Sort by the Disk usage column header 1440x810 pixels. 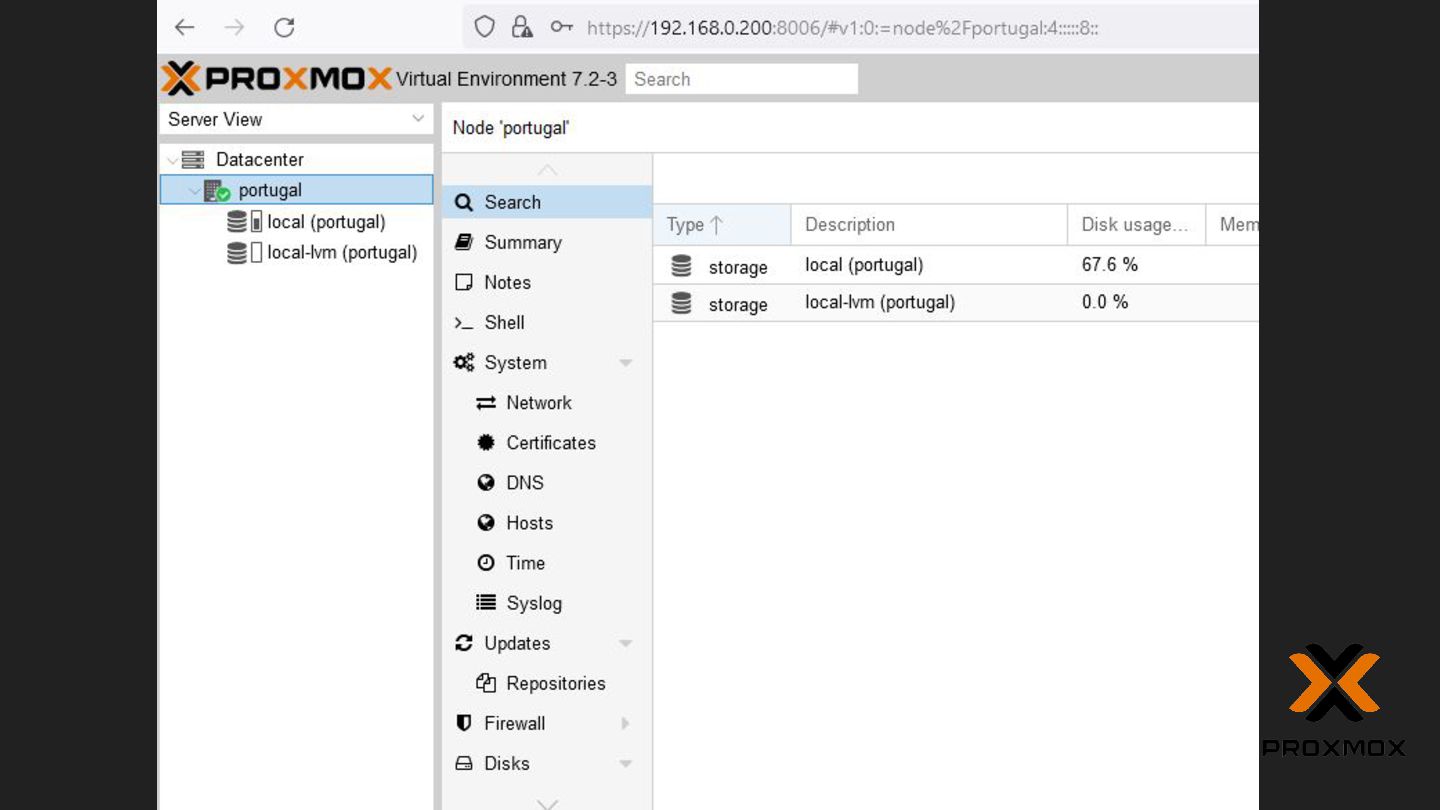coord(1137,225)
